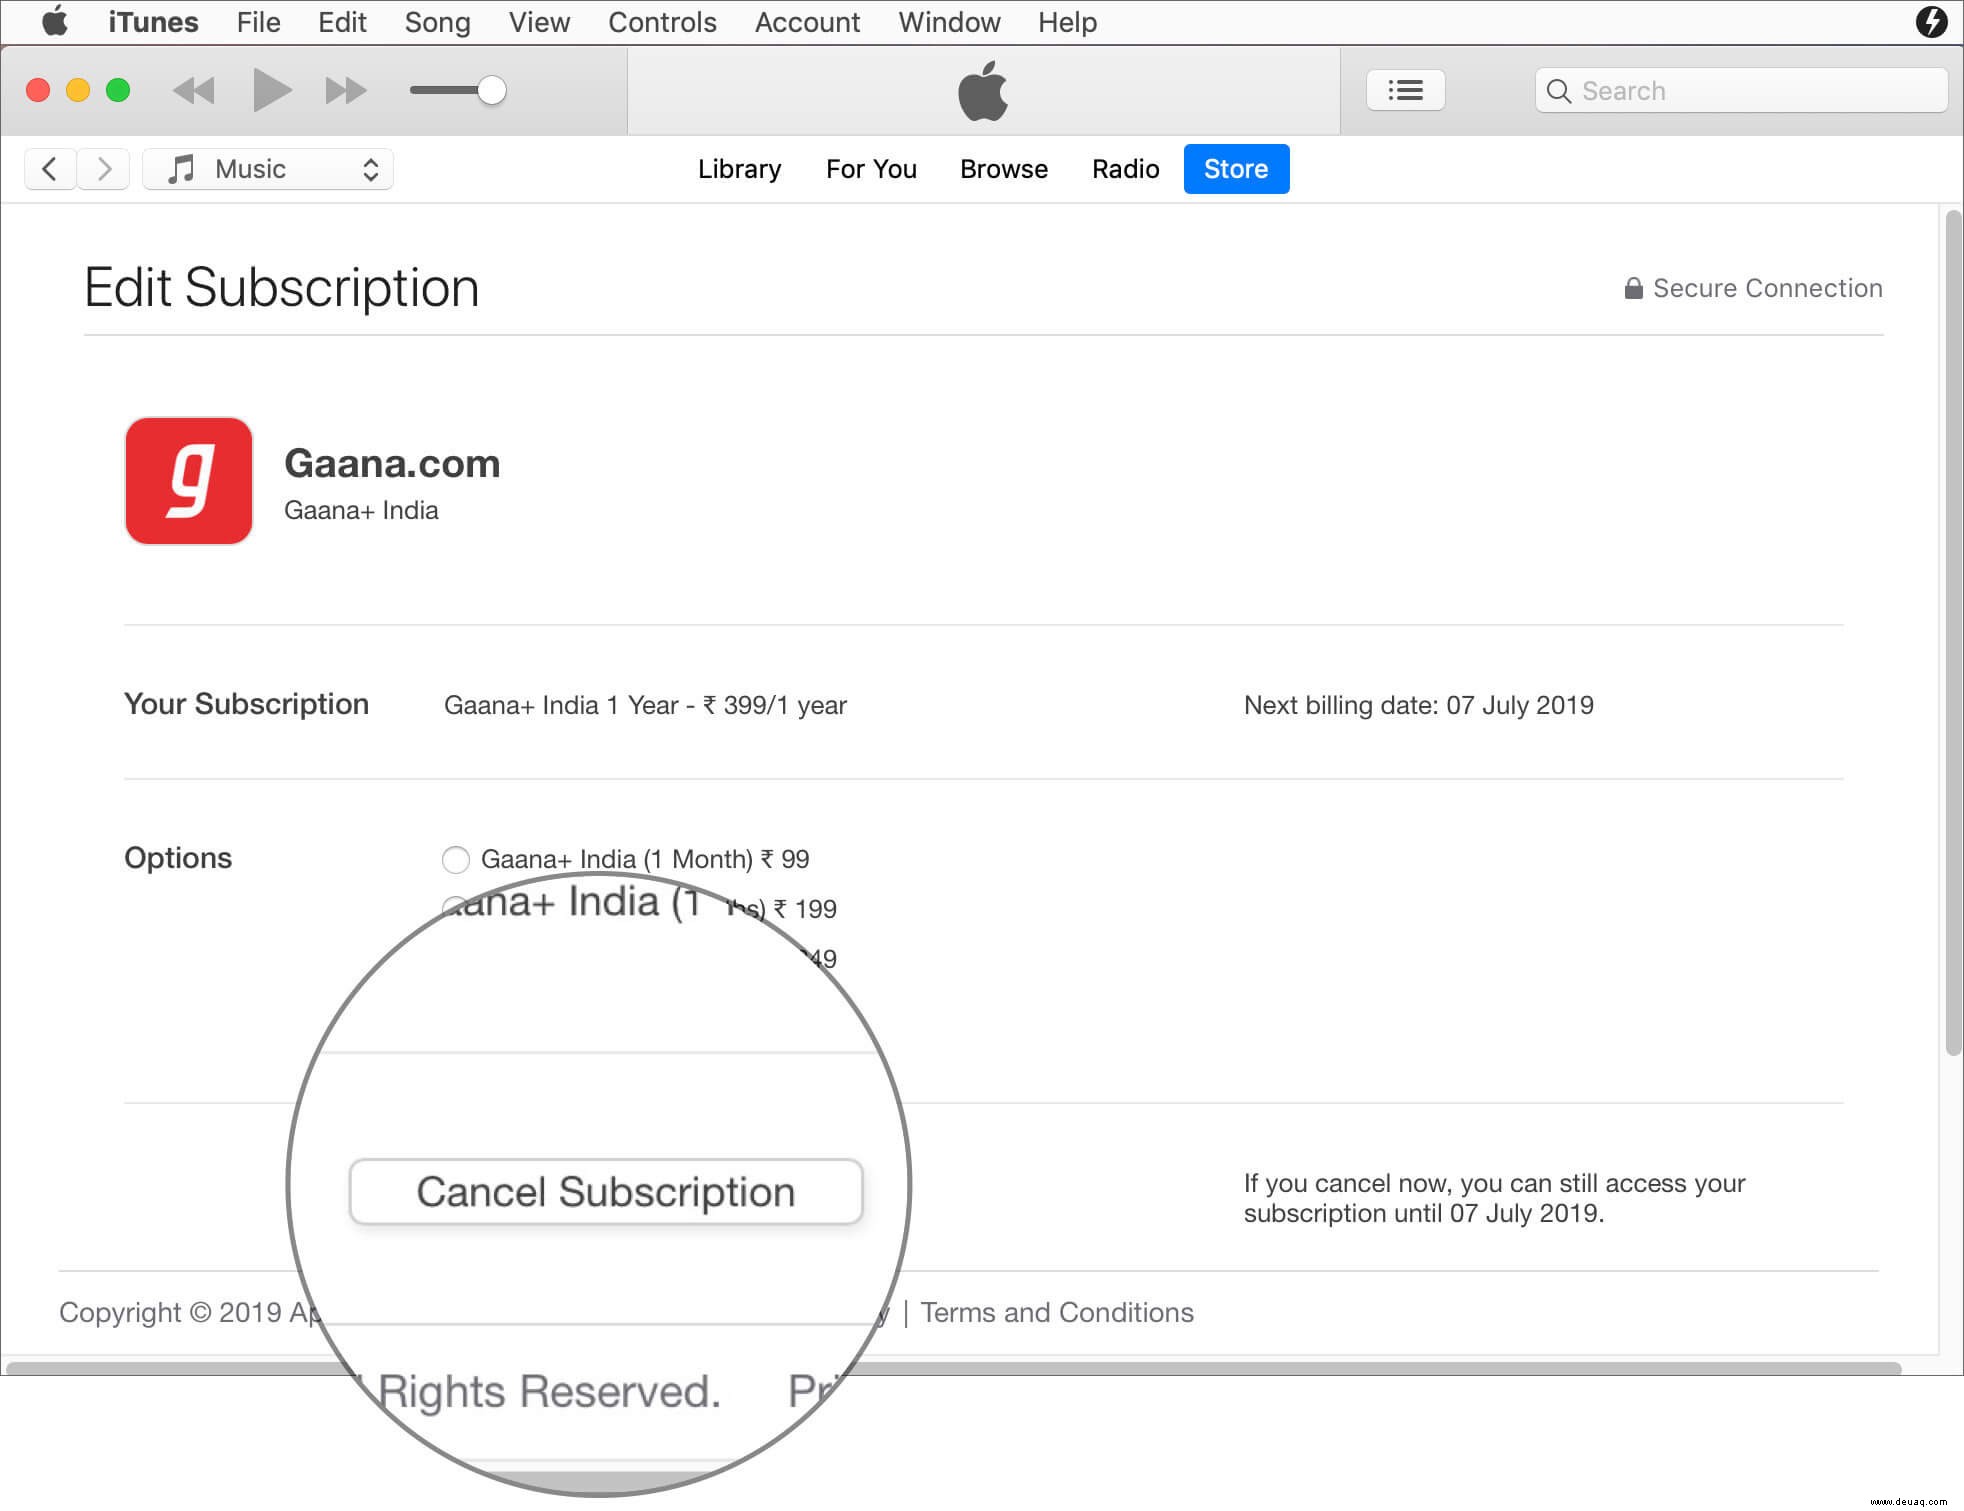Click the lock icon near Secure Connection

point(1631,287)
